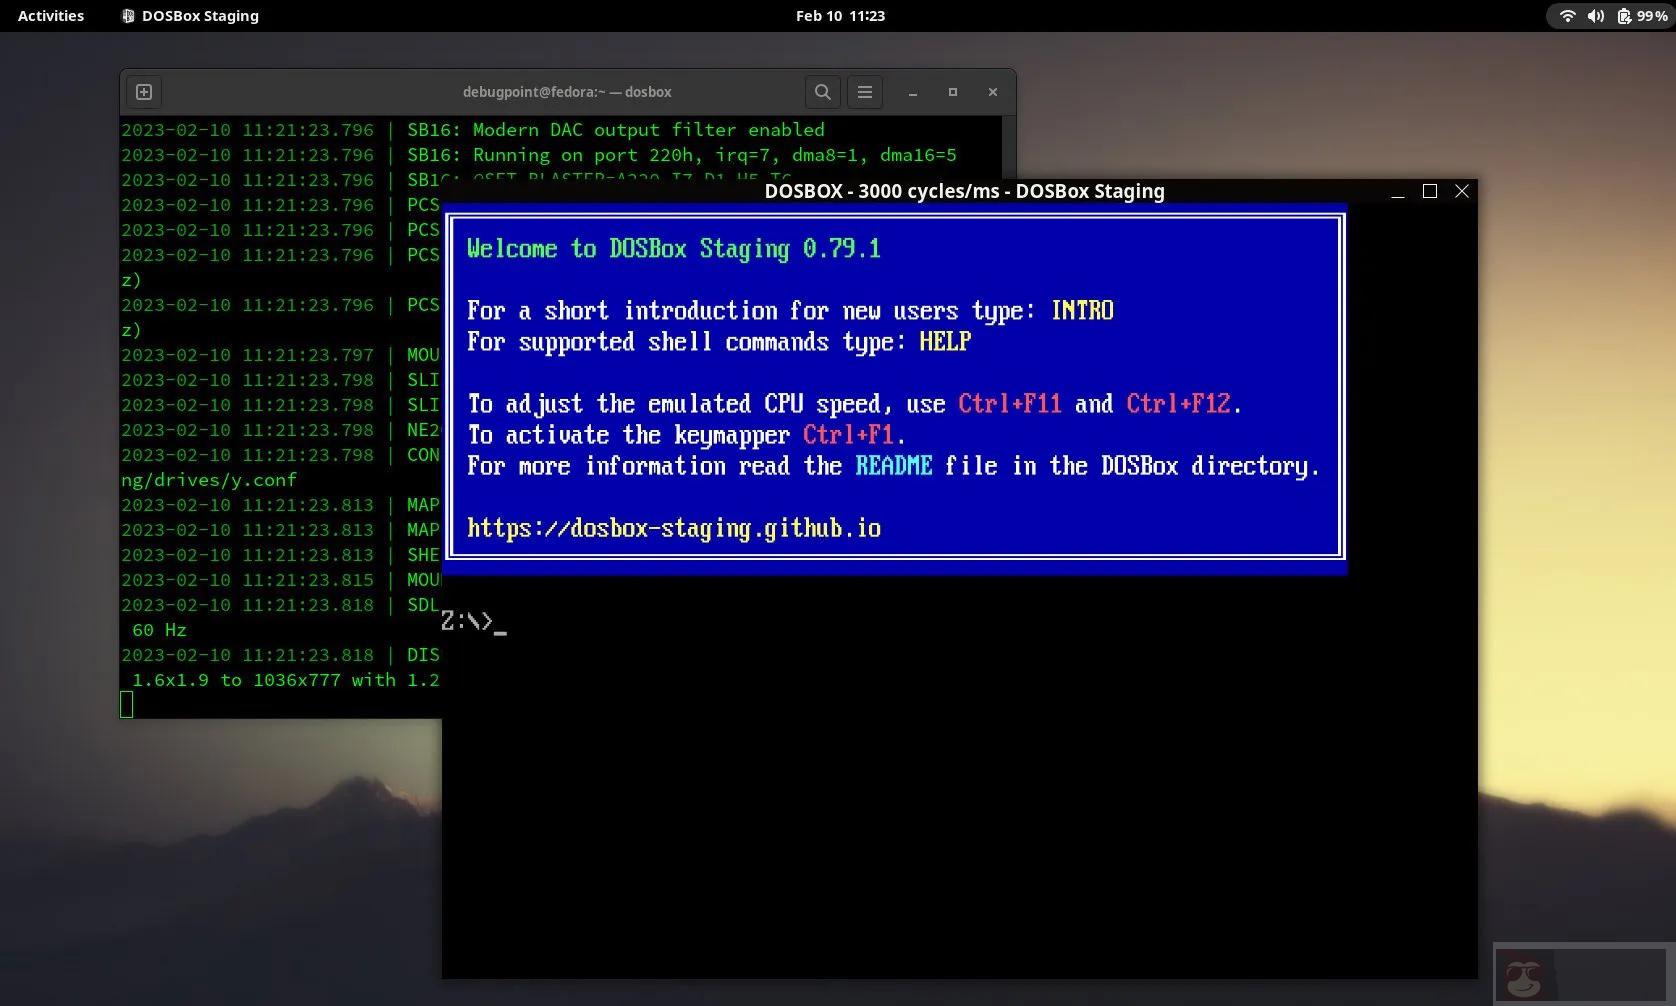1676x1006 pixels.
Task: Maximize the DOSBox Staging window
Action: [x=1429, y=191]
